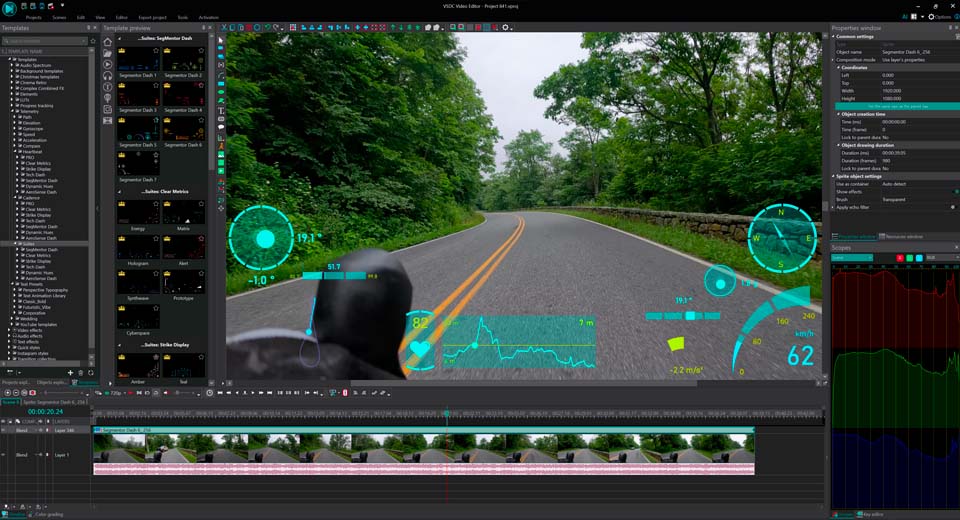Toggle visibility eye of Layer 246
The image size is (960, 520).
tap(3, 431)
